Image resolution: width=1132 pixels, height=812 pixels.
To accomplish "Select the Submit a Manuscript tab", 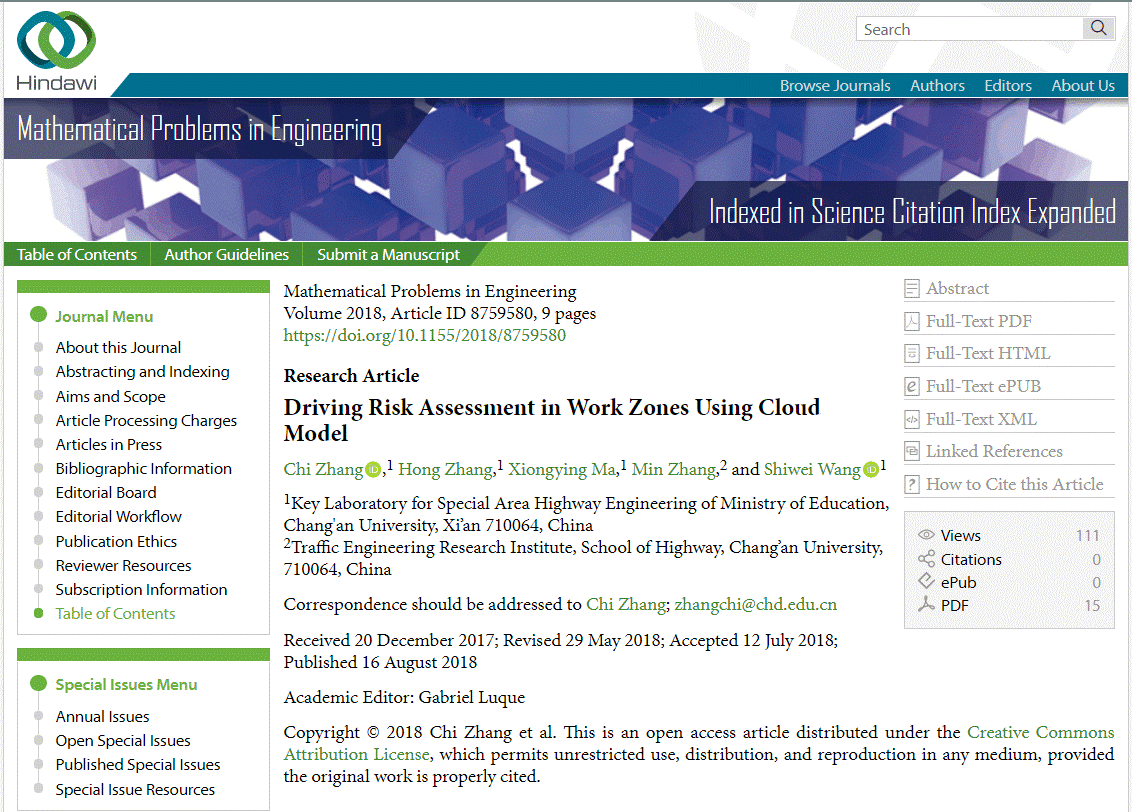I will point(388,254).
